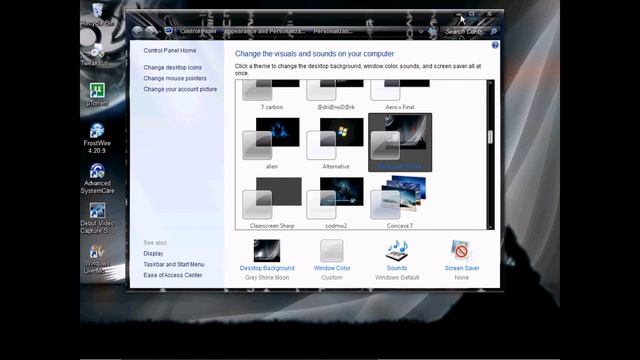Image resolution: width=640 pixels, height=360 pixels.
Task: Open the Display link under See also
Action: pos(153,253)
